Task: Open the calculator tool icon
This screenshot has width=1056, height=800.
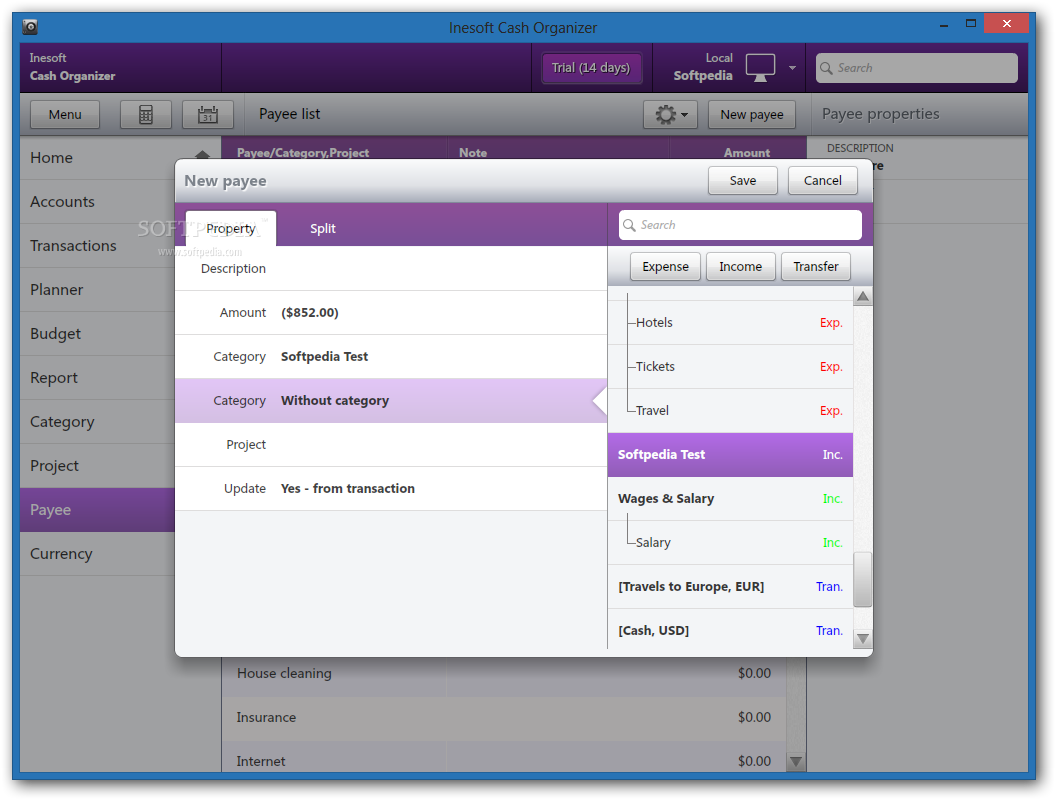Action: click(145, 114)
